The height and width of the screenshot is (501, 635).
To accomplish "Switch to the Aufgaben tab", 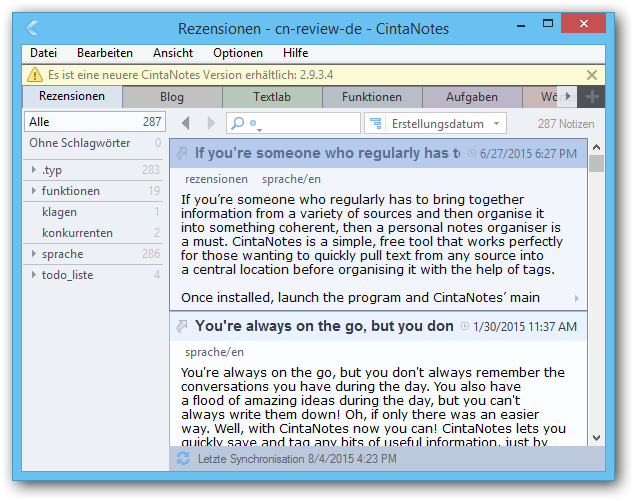I will [x=472, y=97].
